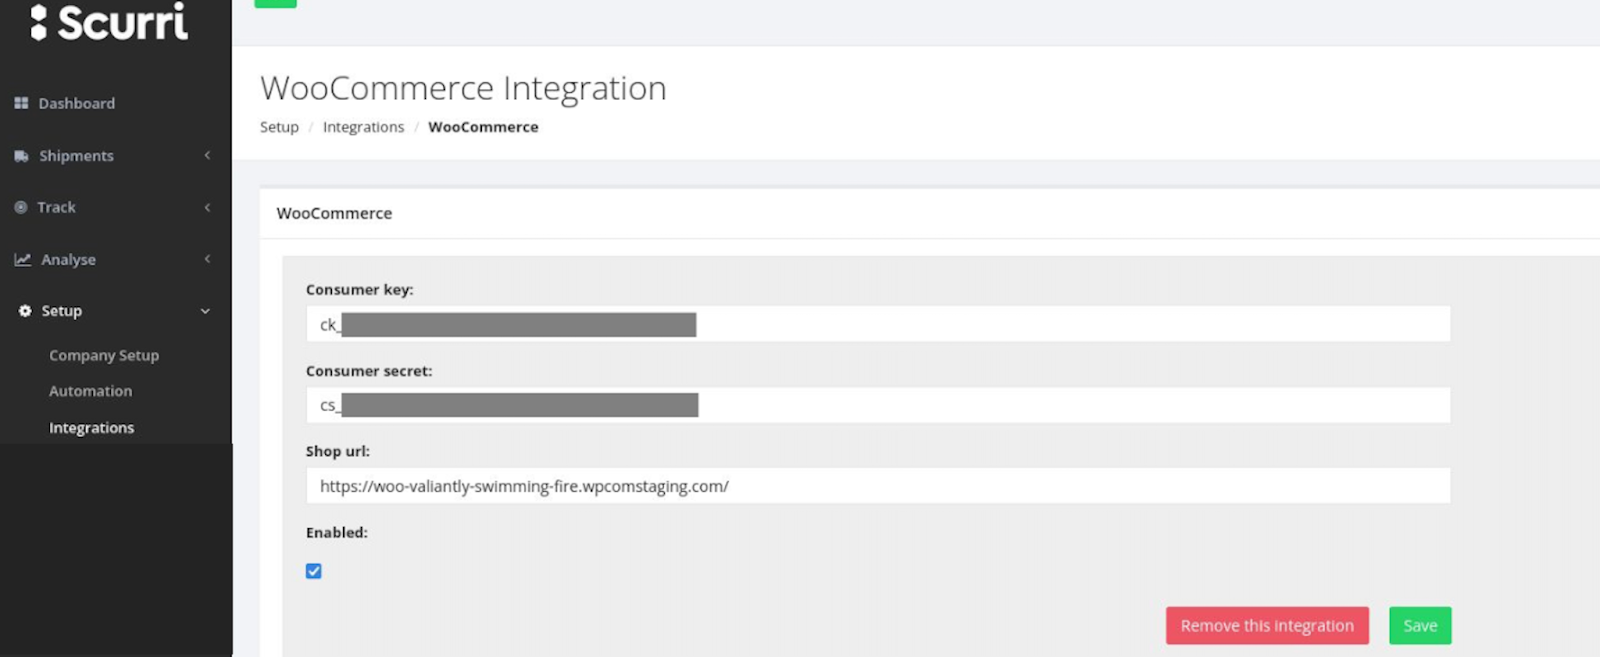
Task: Click the green Save button
Action: 1420,626
